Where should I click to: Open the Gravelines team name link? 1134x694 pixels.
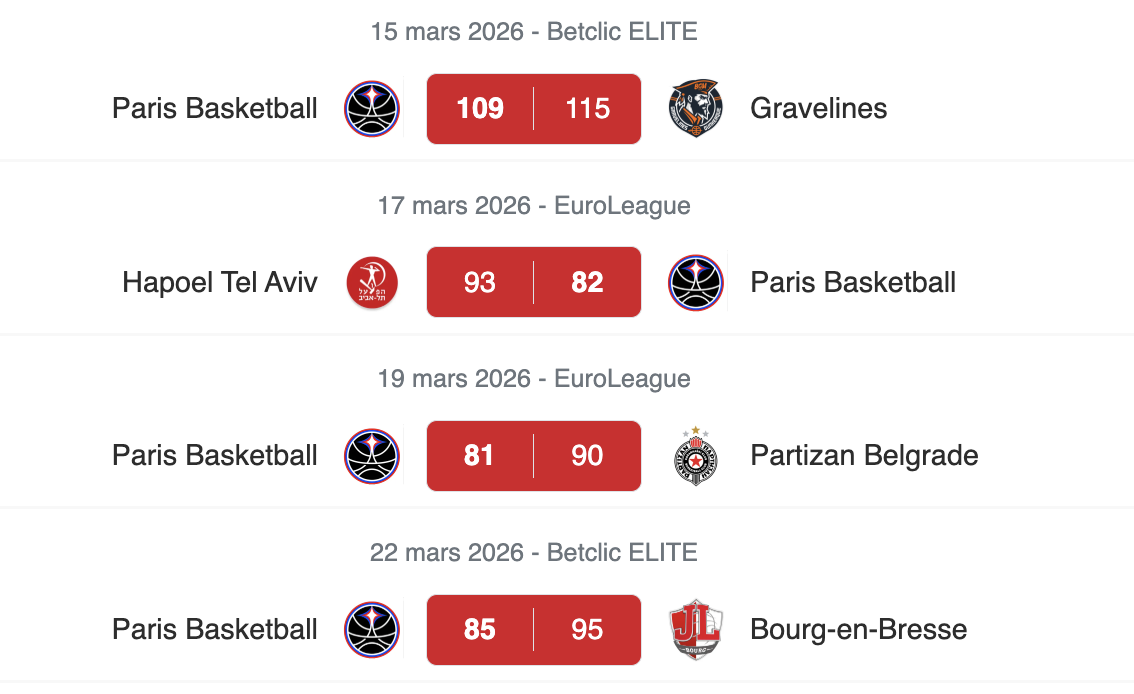[818, 109]
